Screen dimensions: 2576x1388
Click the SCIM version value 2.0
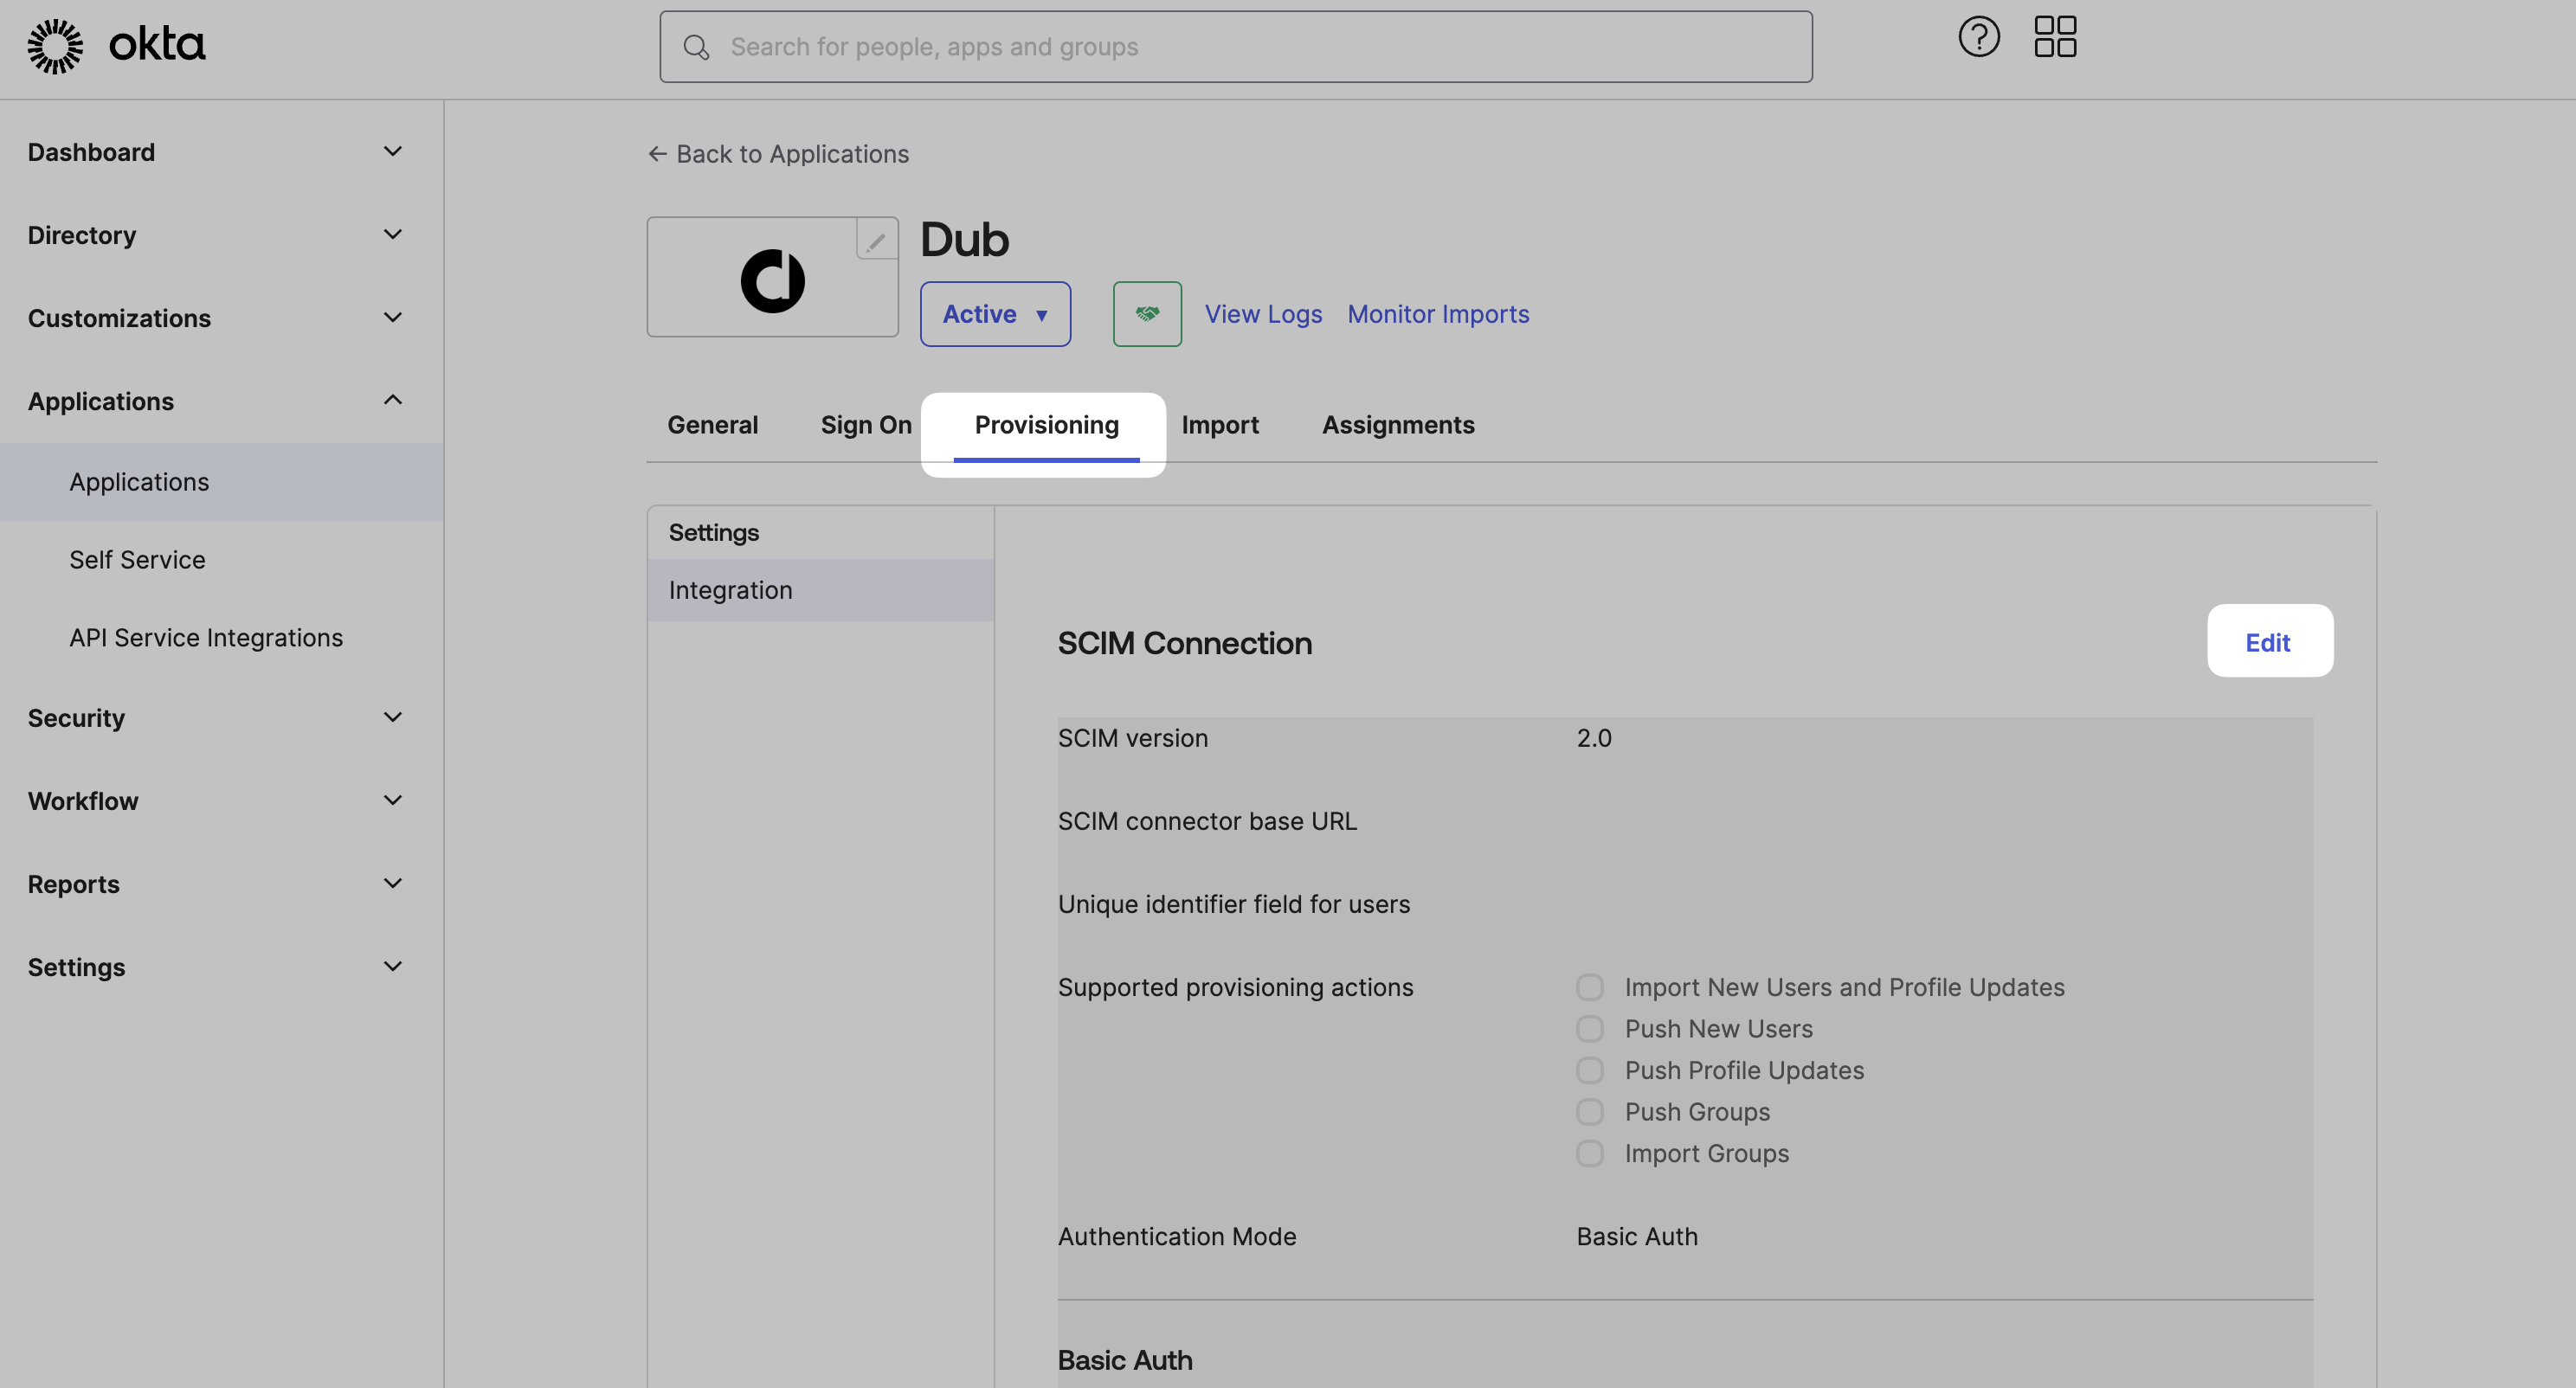[x=1594, y=738]
